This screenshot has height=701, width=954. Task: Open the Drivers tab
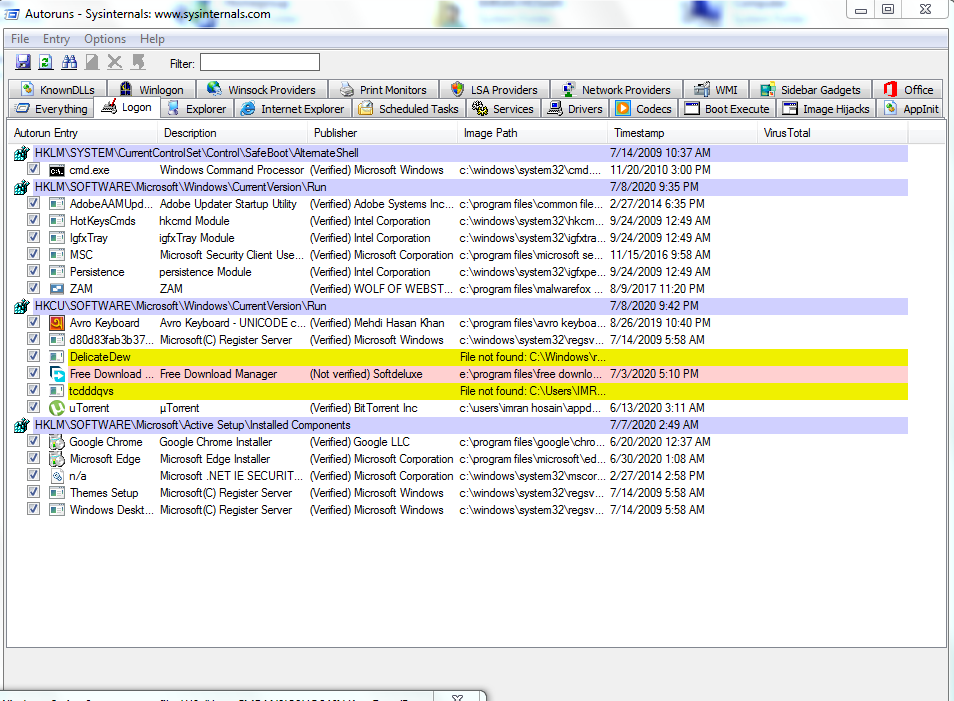(576, 109)
